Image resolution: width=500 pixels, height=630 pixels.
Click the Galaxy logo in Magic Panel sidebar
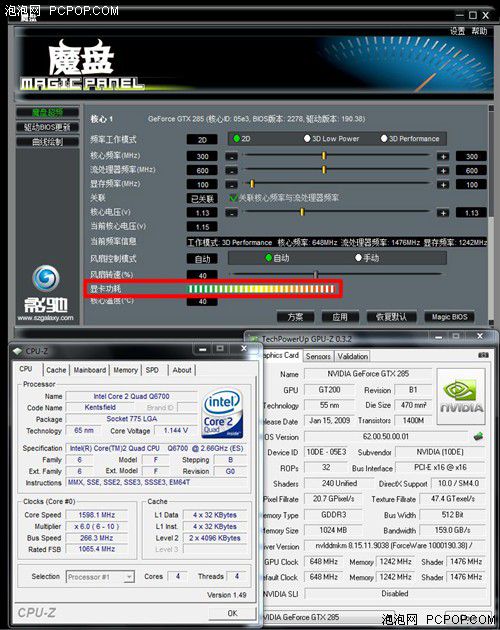click(x=45, y=278)
